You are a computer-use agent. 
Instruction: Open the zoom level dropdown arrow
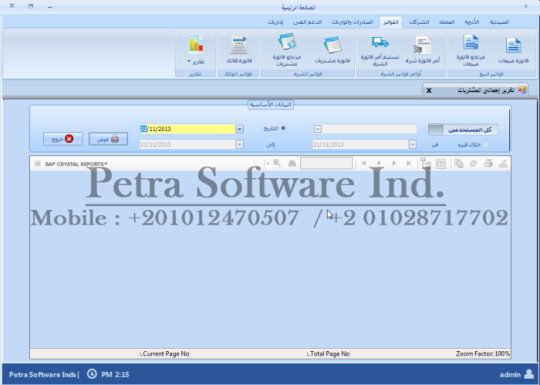coord(268,164)
